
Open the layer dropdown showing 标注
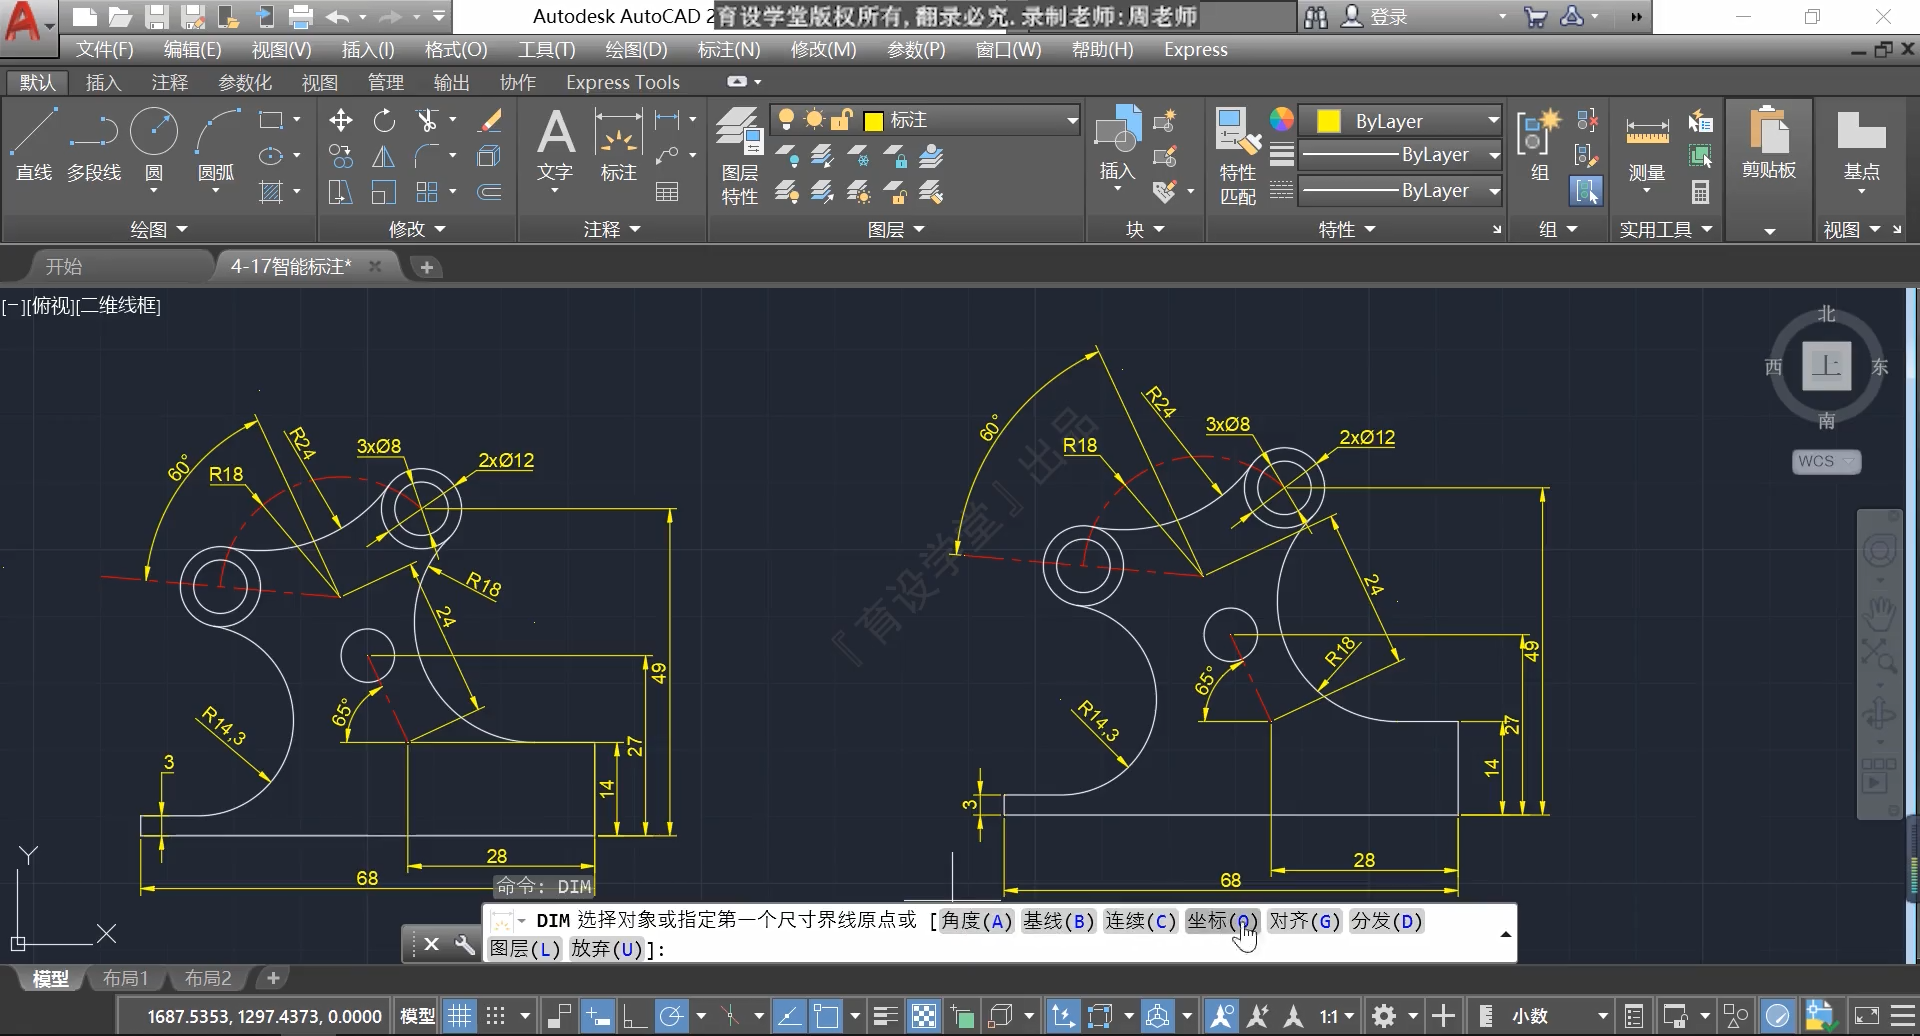(x=925, y=120)
